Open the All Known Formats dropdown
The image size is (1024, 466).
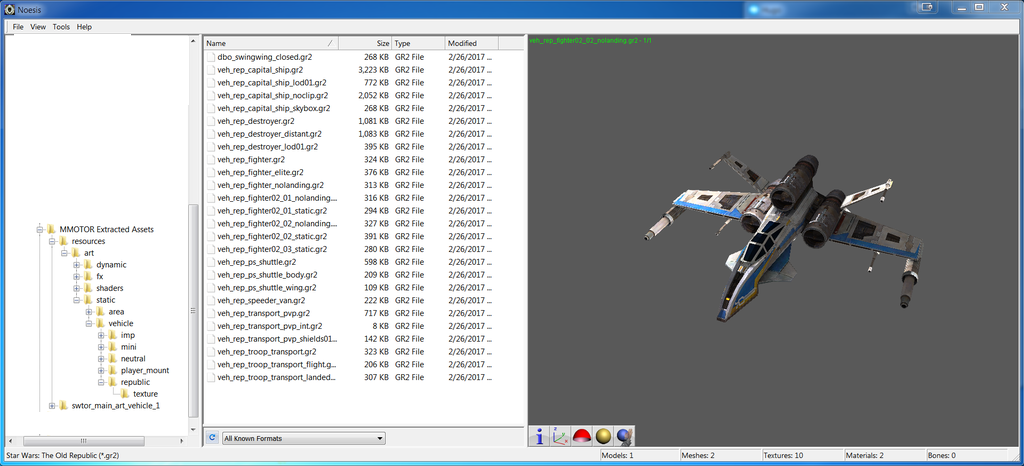(304, 439)
